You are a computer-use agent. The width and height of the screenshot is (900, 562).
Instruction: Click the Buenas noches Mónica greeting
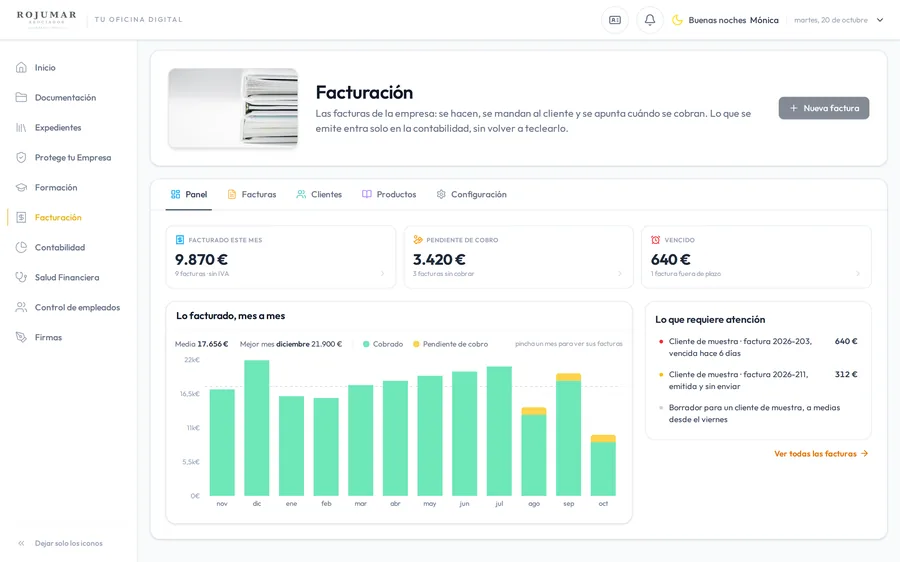click(x=734, y=20)
